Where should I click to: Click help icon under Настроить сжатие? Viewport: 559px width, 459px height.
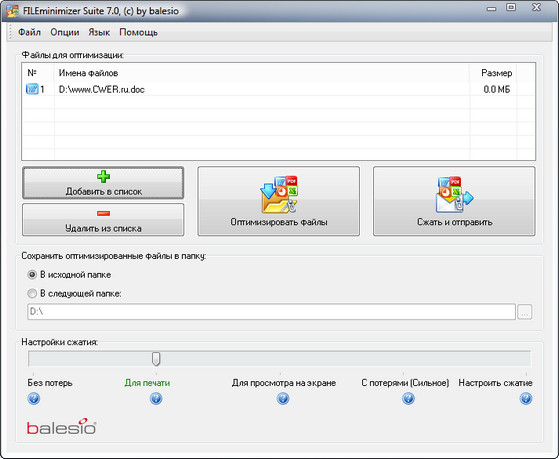point(526,398)
